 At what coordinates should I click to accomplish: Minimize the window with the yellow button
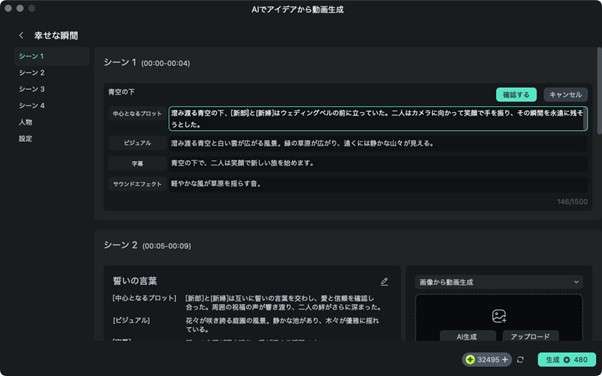click(x=20, y=8)
